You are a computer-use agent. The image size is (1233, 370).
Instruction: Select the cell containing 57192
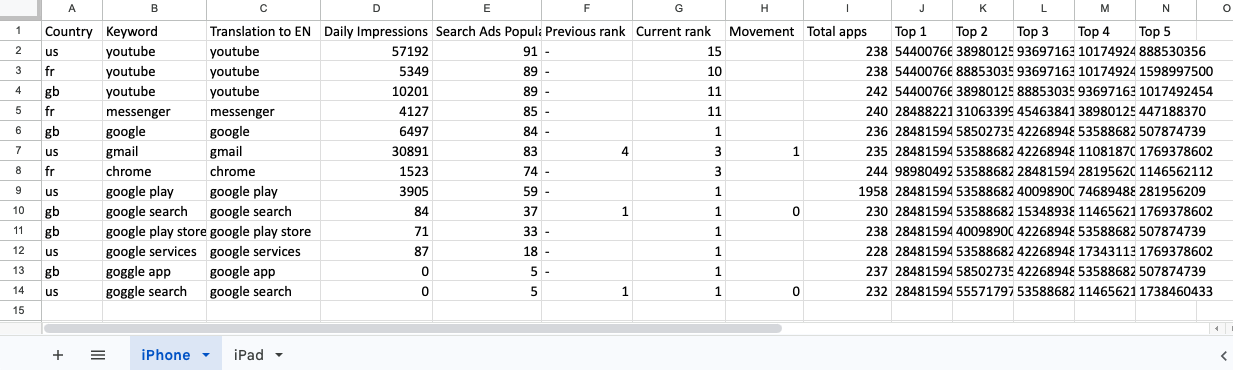click(x=375, y=51)
